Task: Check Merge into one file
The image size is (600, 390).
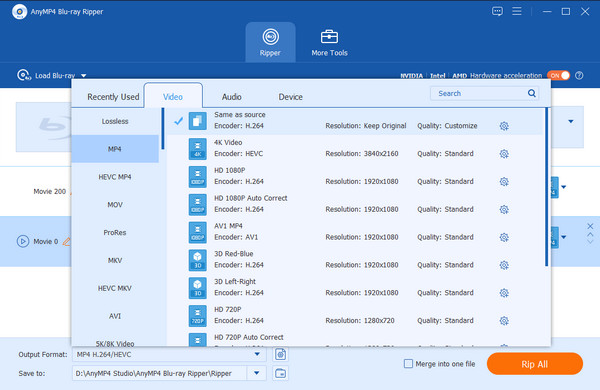Action: [x=408, y=364]
